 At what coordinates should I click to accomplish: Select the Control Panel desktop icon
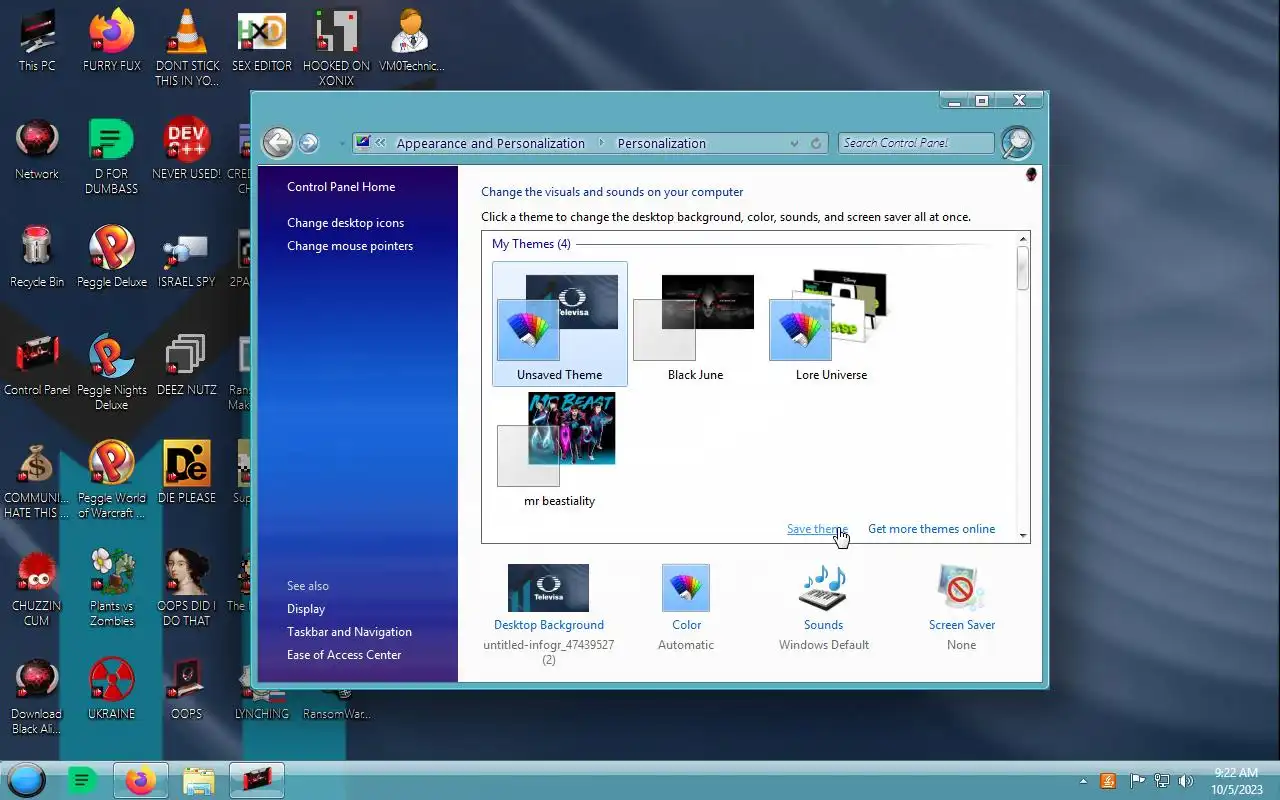(x=37, y=365)
